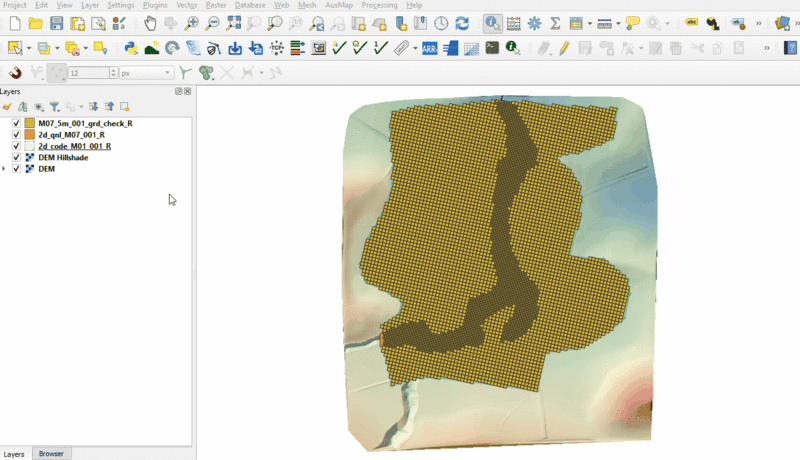Viewport: 800px width, 460px height.
Task: Open the Processing menu
Action: (379, 5)
